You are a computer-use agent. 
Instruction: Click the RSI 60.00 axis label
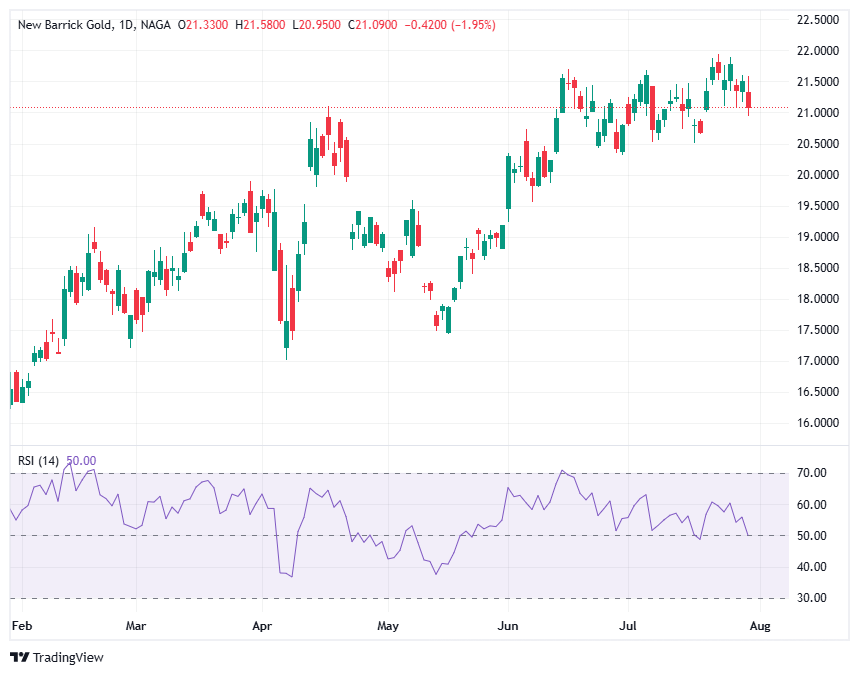[811, 505]
